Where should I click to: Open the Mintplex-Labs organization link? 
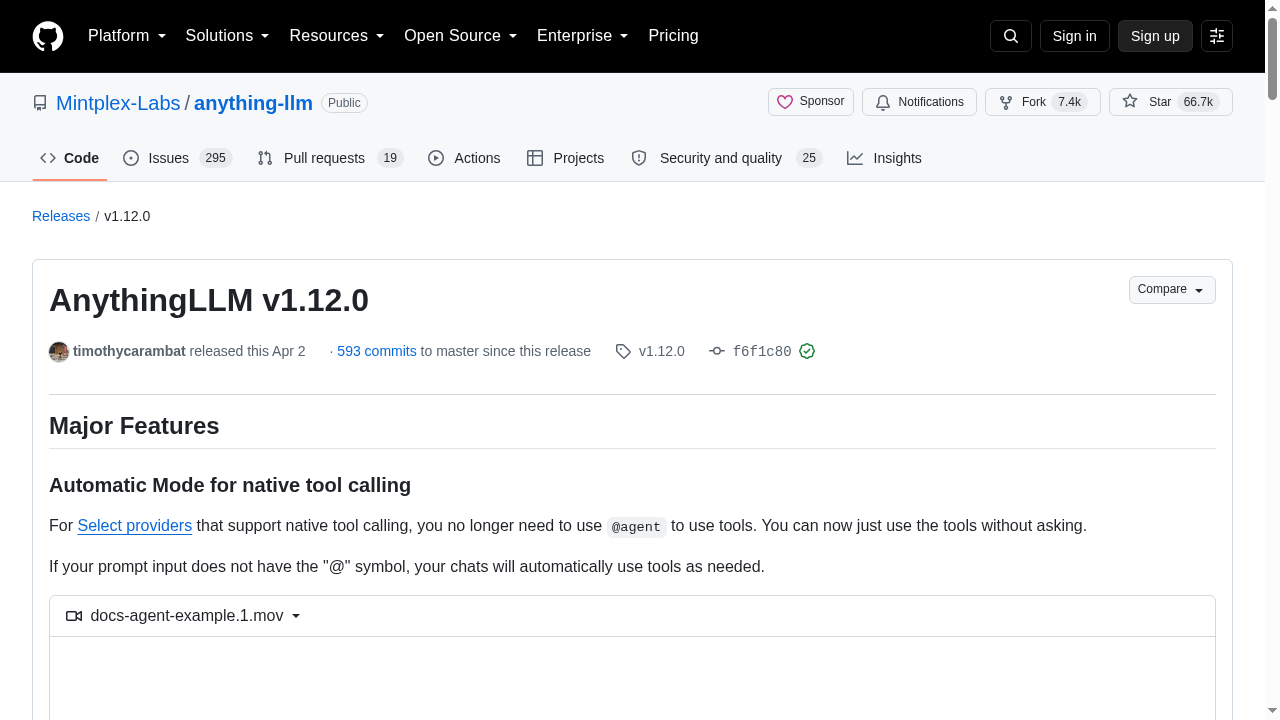118,103
